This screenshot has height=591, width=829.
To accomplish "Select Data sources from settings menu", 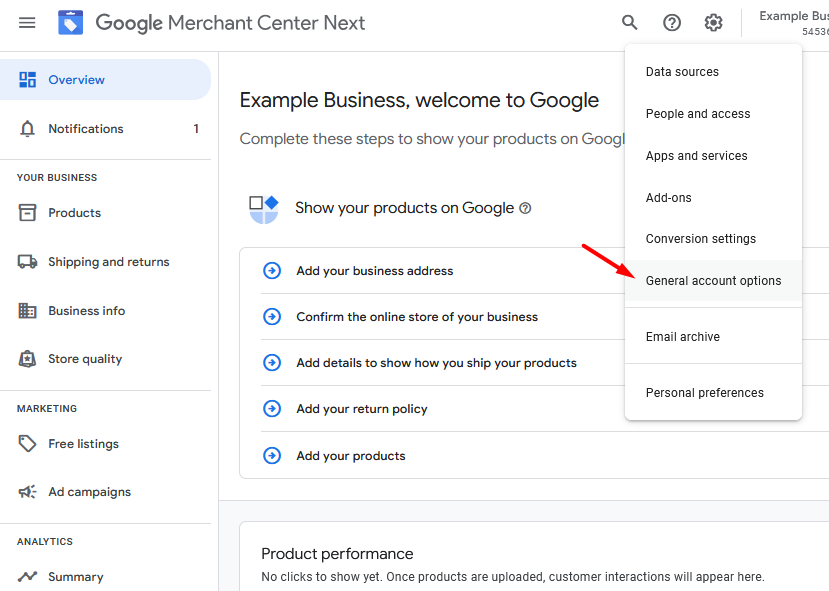I will tap(713, 72).
